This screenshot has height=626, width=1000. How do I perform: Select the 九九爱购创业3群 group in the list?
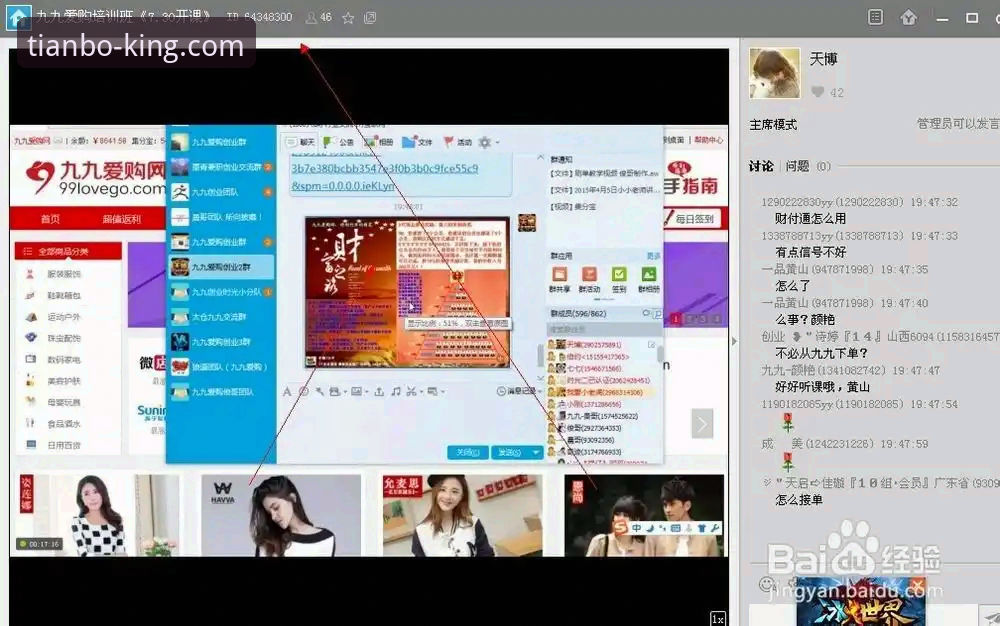221,342
